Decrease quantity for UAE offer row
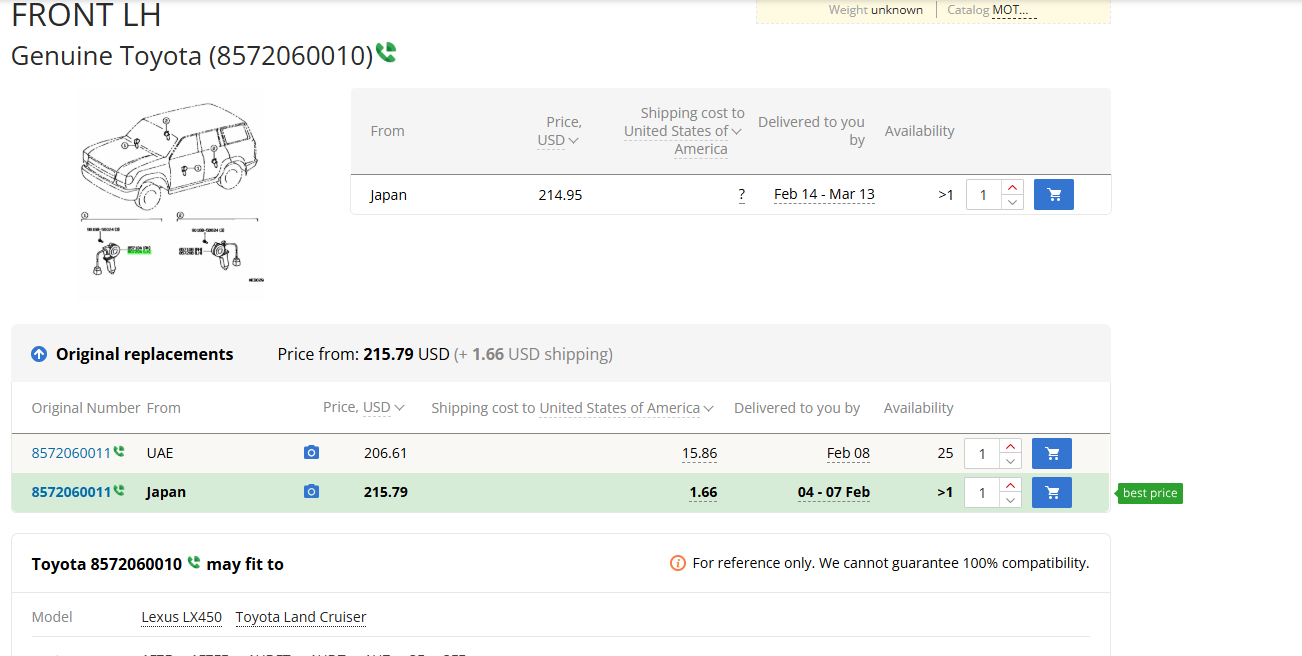The width and height of the screenshot is (1302, 656). [x=1010, y=461]
